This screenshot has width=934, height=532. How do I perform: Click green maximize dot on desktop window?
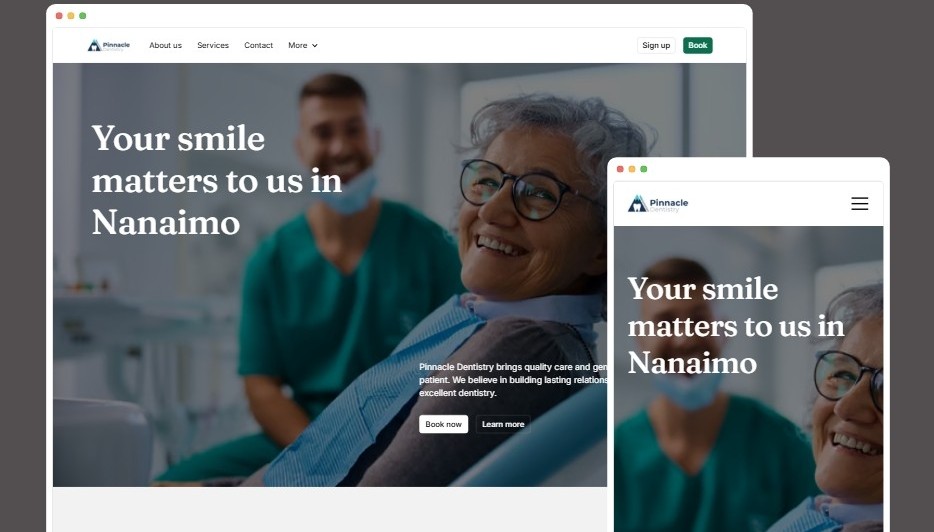83,15
